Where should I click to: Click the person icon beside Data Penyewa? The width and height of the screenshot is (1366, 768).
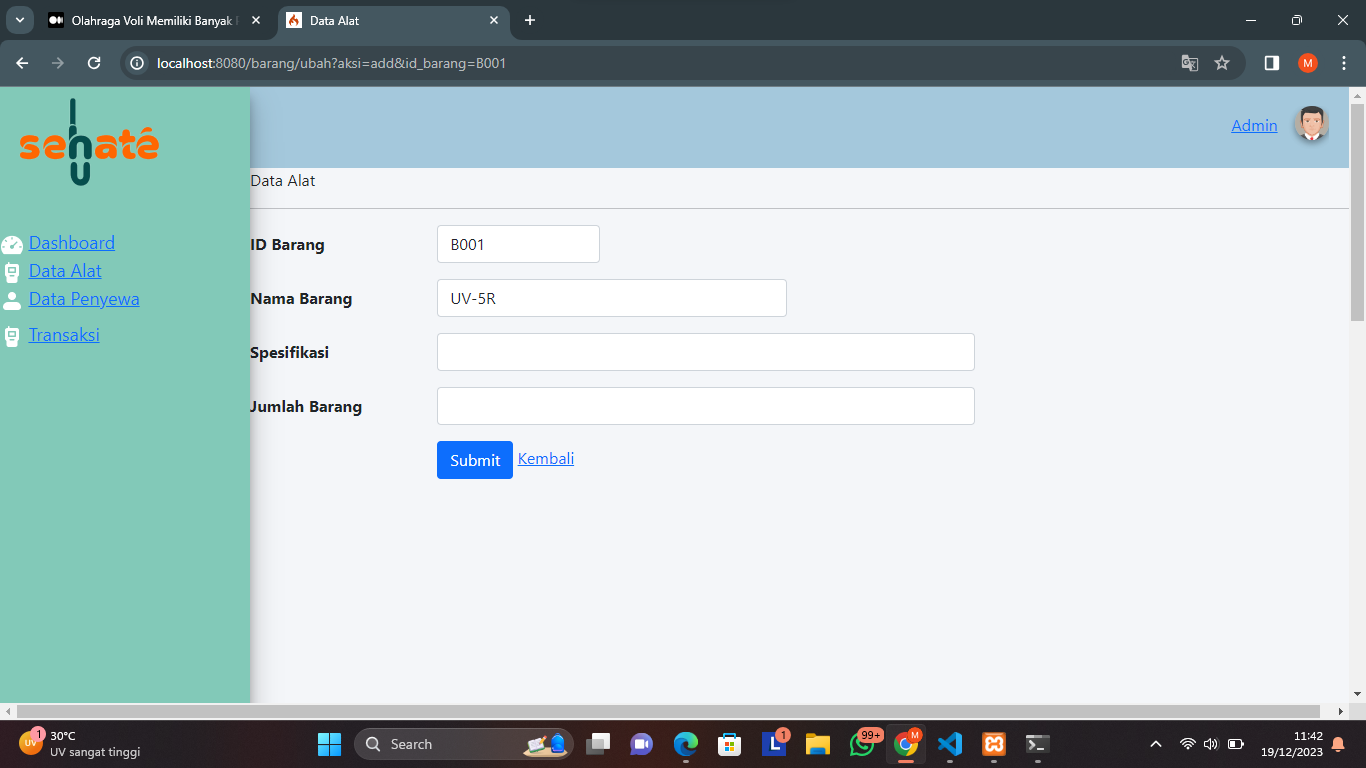12,300
